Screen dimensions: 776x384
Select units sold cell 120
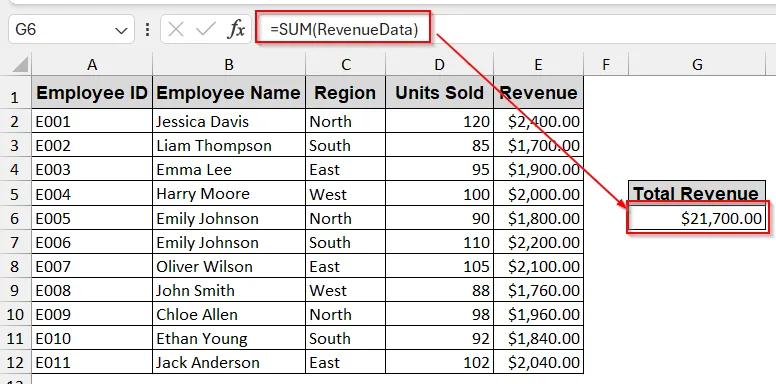[439, 121]
